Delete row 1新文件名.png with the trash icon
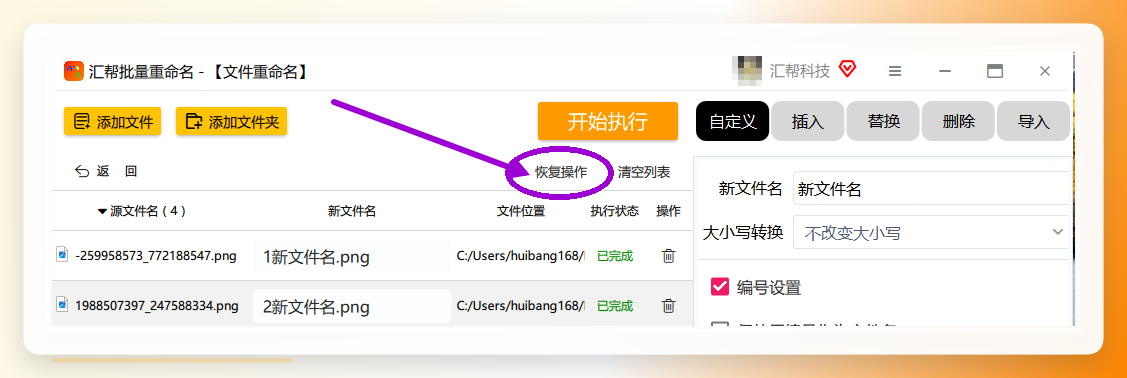The image size is (1127, 378). click(x=668, y=256)
